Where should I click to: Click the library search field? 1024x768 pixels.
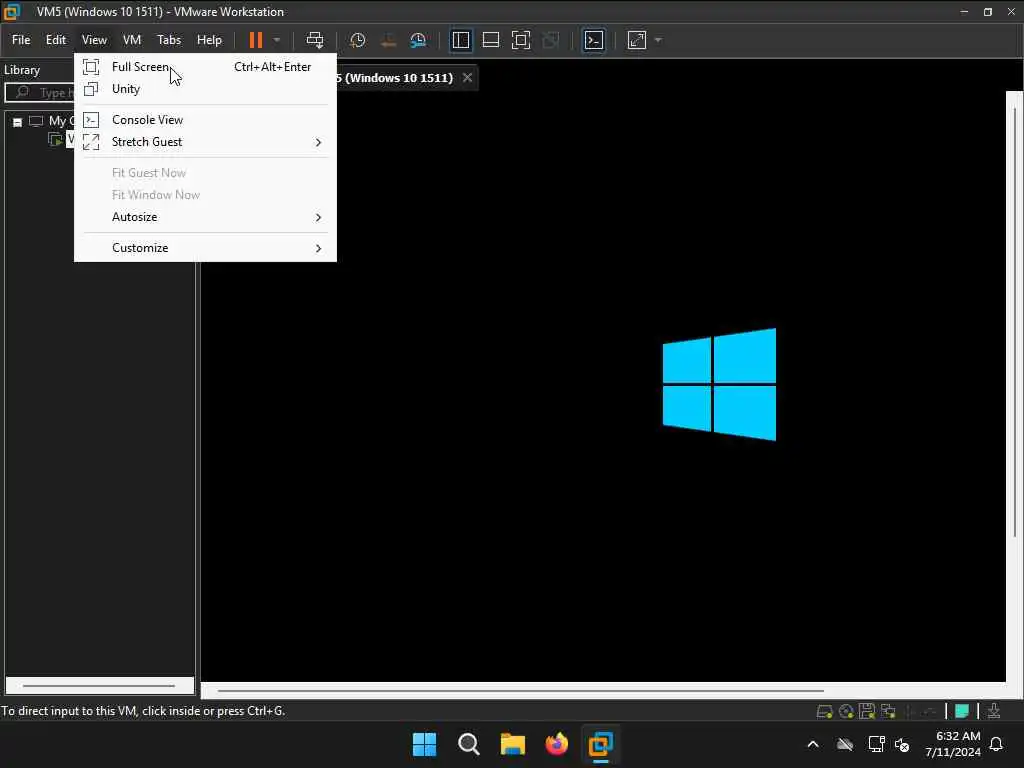click(40, 92)
